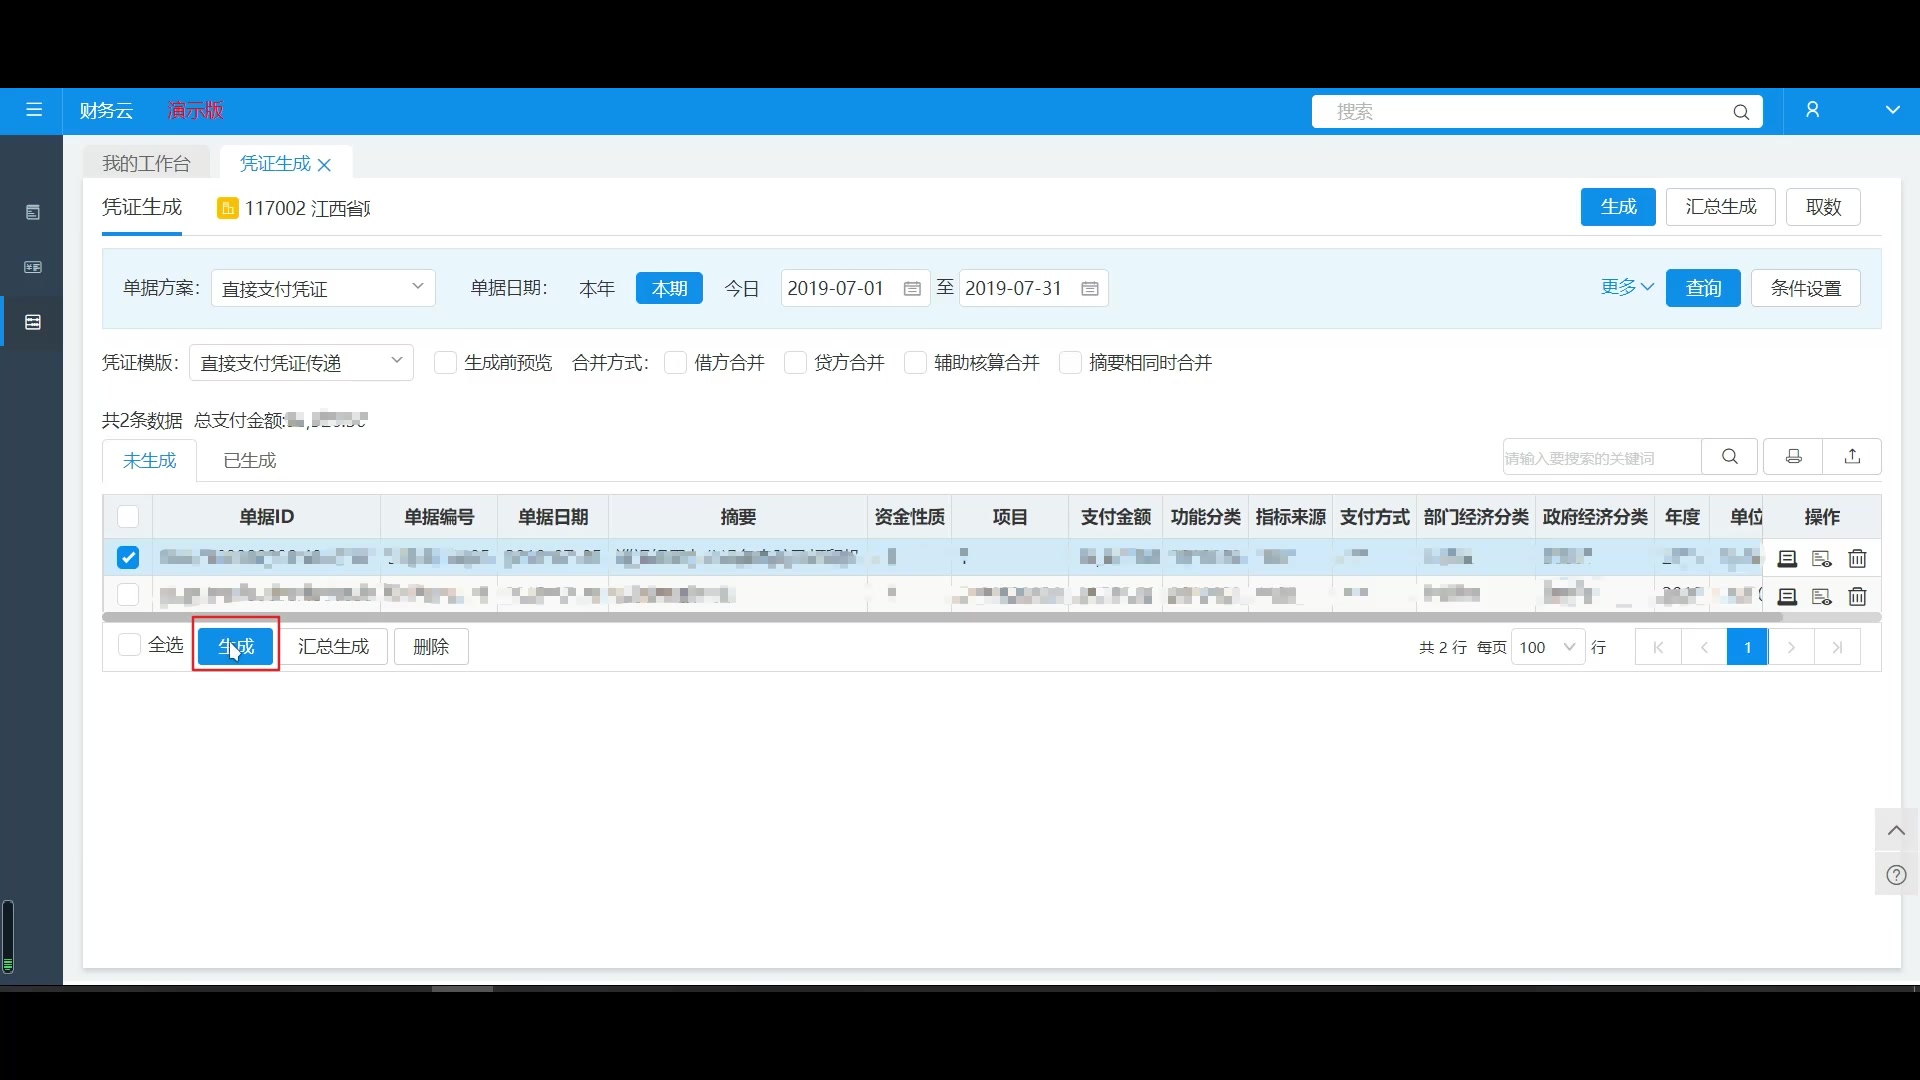Click page number 1 button
This screenshot has width=1920, height=1080.
1747,647
